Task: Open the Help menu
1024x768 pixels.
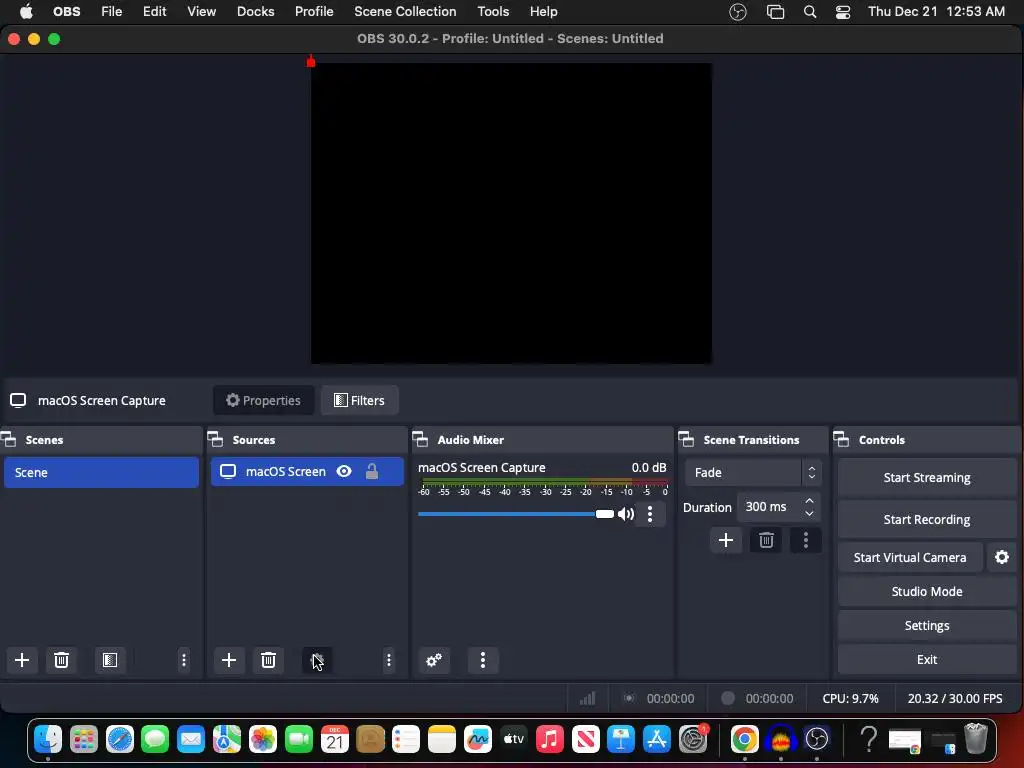Action: point(543,12)
